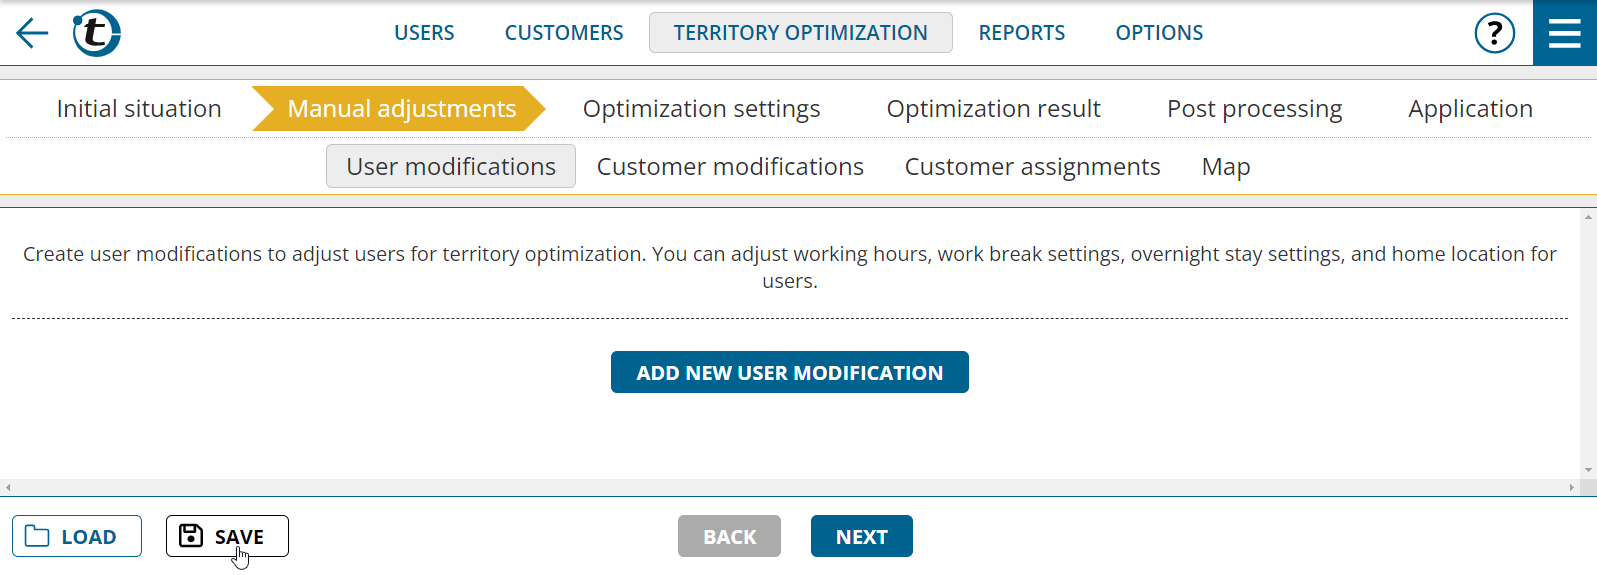Open the Users menu

click(x=424, y=33)
